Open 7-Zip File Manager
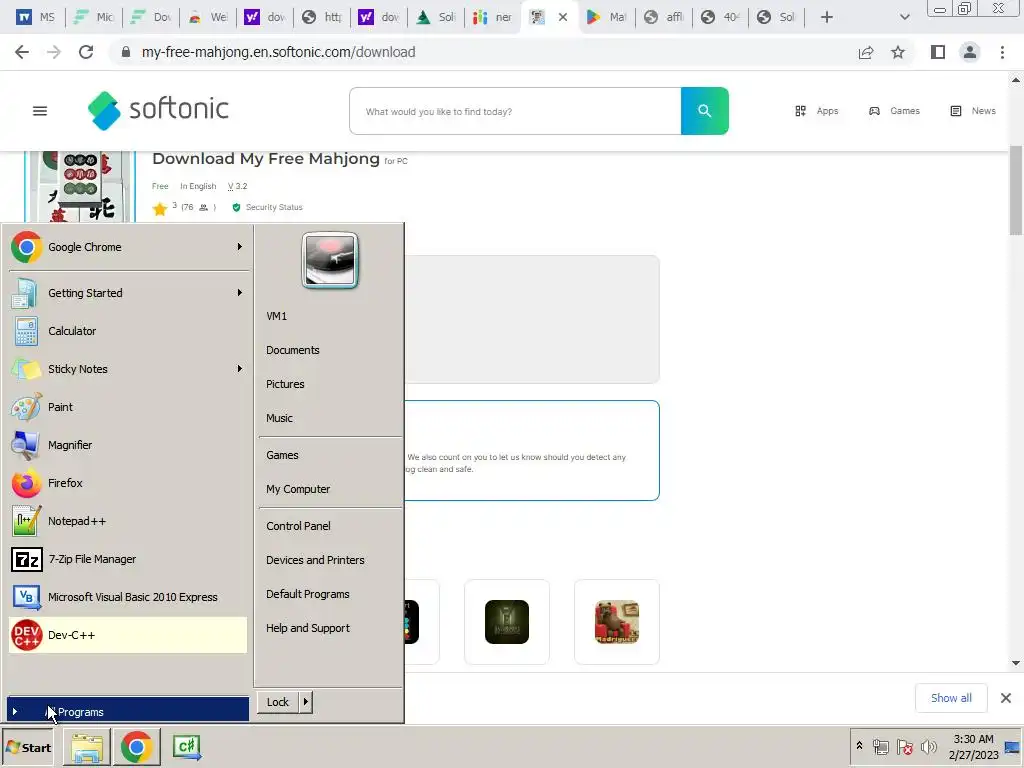The image size is (1024, 768). [x=128, y=559]
